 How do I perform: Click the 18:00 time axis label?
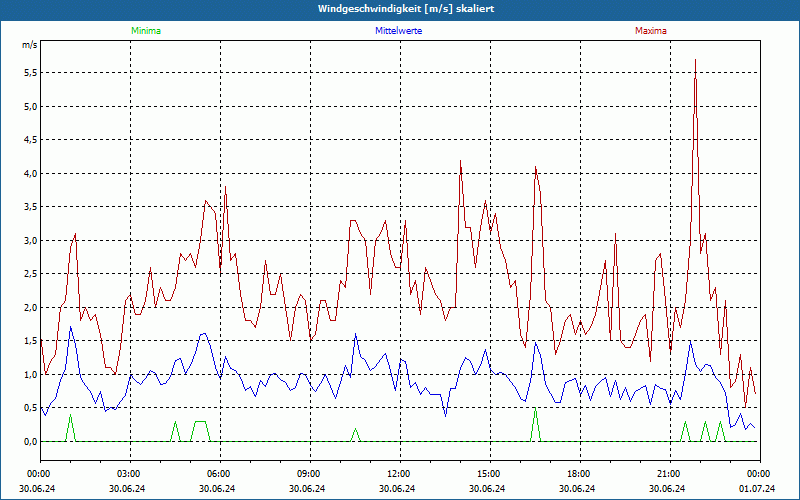580,474
